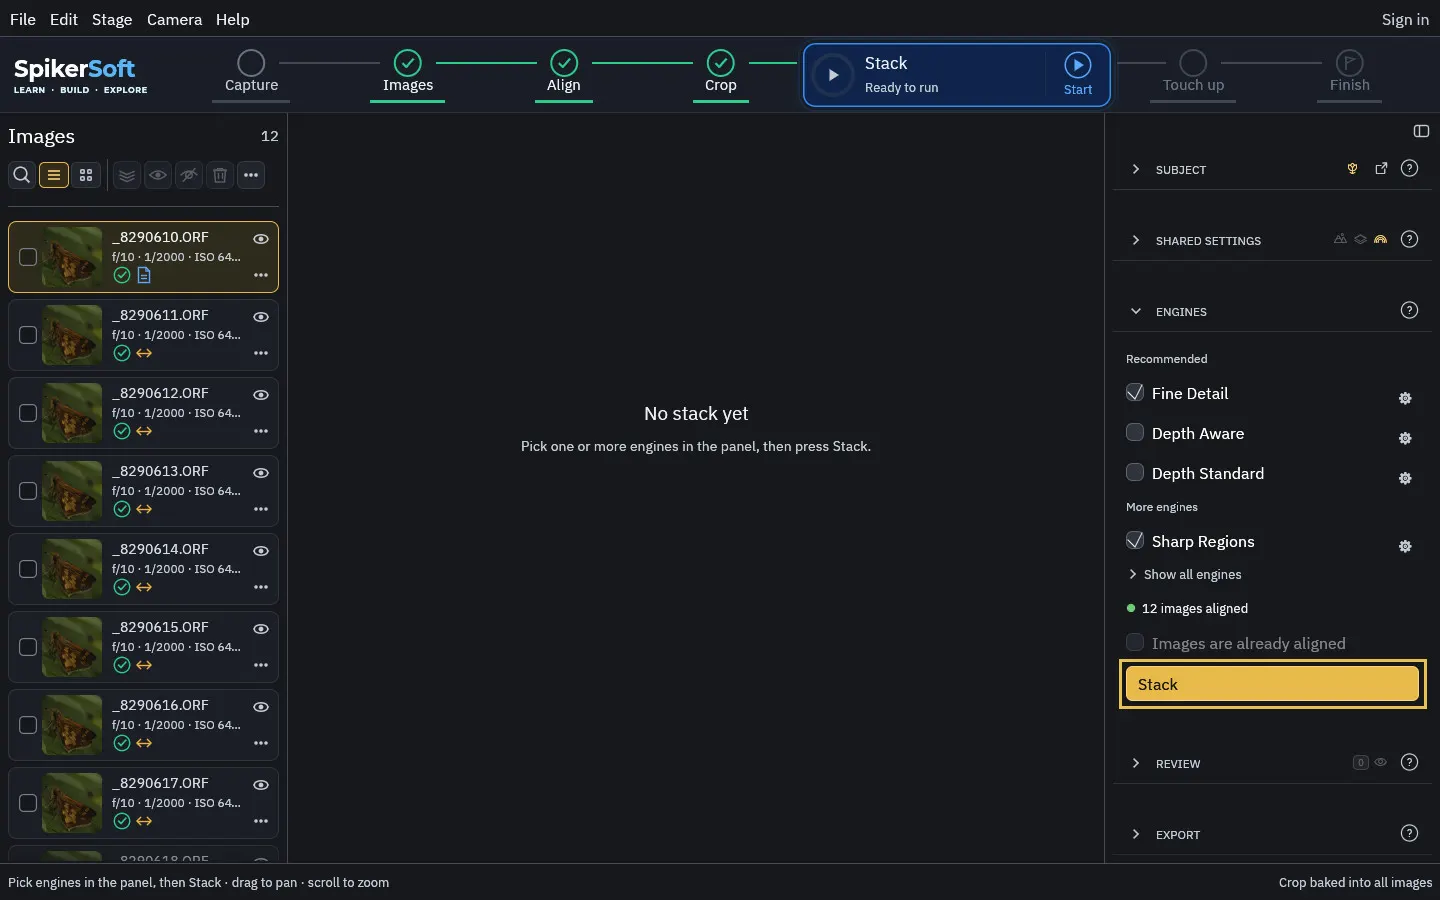
Task: Toggle visibility of image _8290613.ORF
Action: point(261,473)
